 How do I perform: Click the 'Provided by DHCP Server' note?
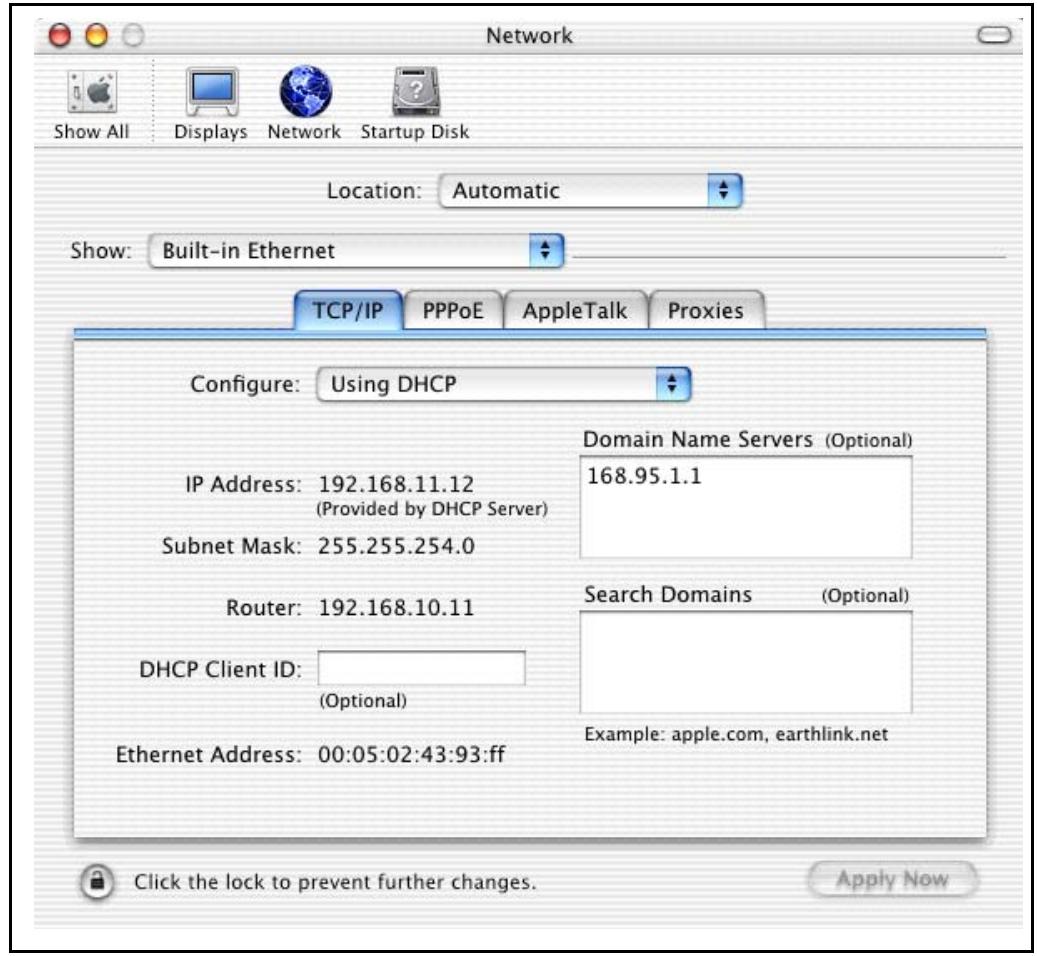tap(432, 509)
